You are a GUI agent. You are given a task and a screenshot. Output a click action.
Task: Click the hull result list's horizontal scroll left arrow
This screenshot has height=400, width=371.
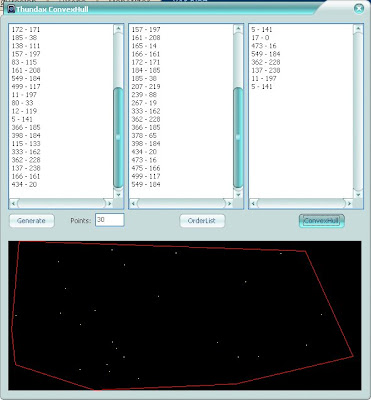pos(253,203)
